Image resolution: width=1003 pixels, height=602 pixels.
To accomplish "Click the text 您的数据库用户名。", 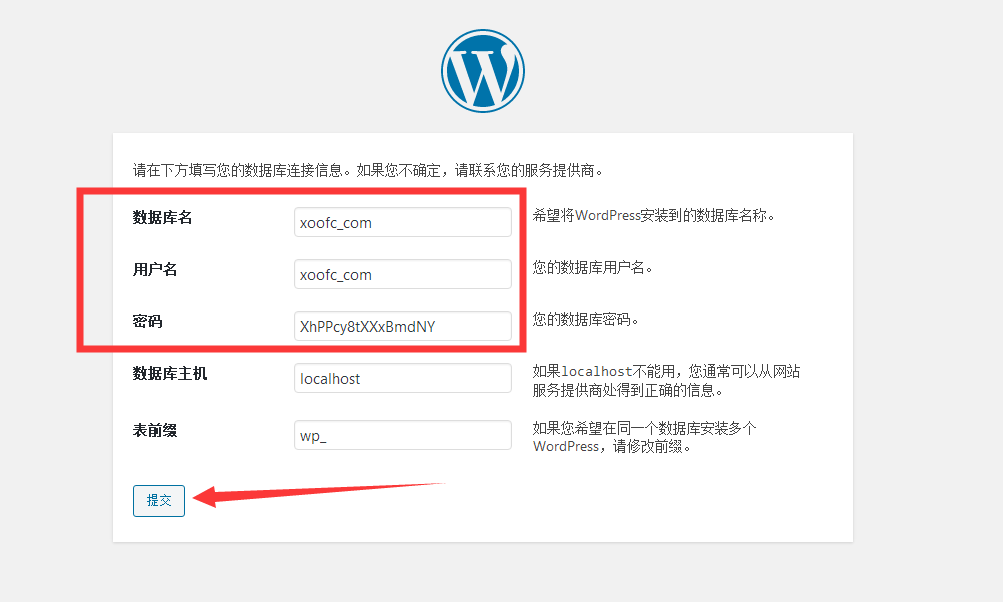I will pyautogui.click(x=593, y=267).
